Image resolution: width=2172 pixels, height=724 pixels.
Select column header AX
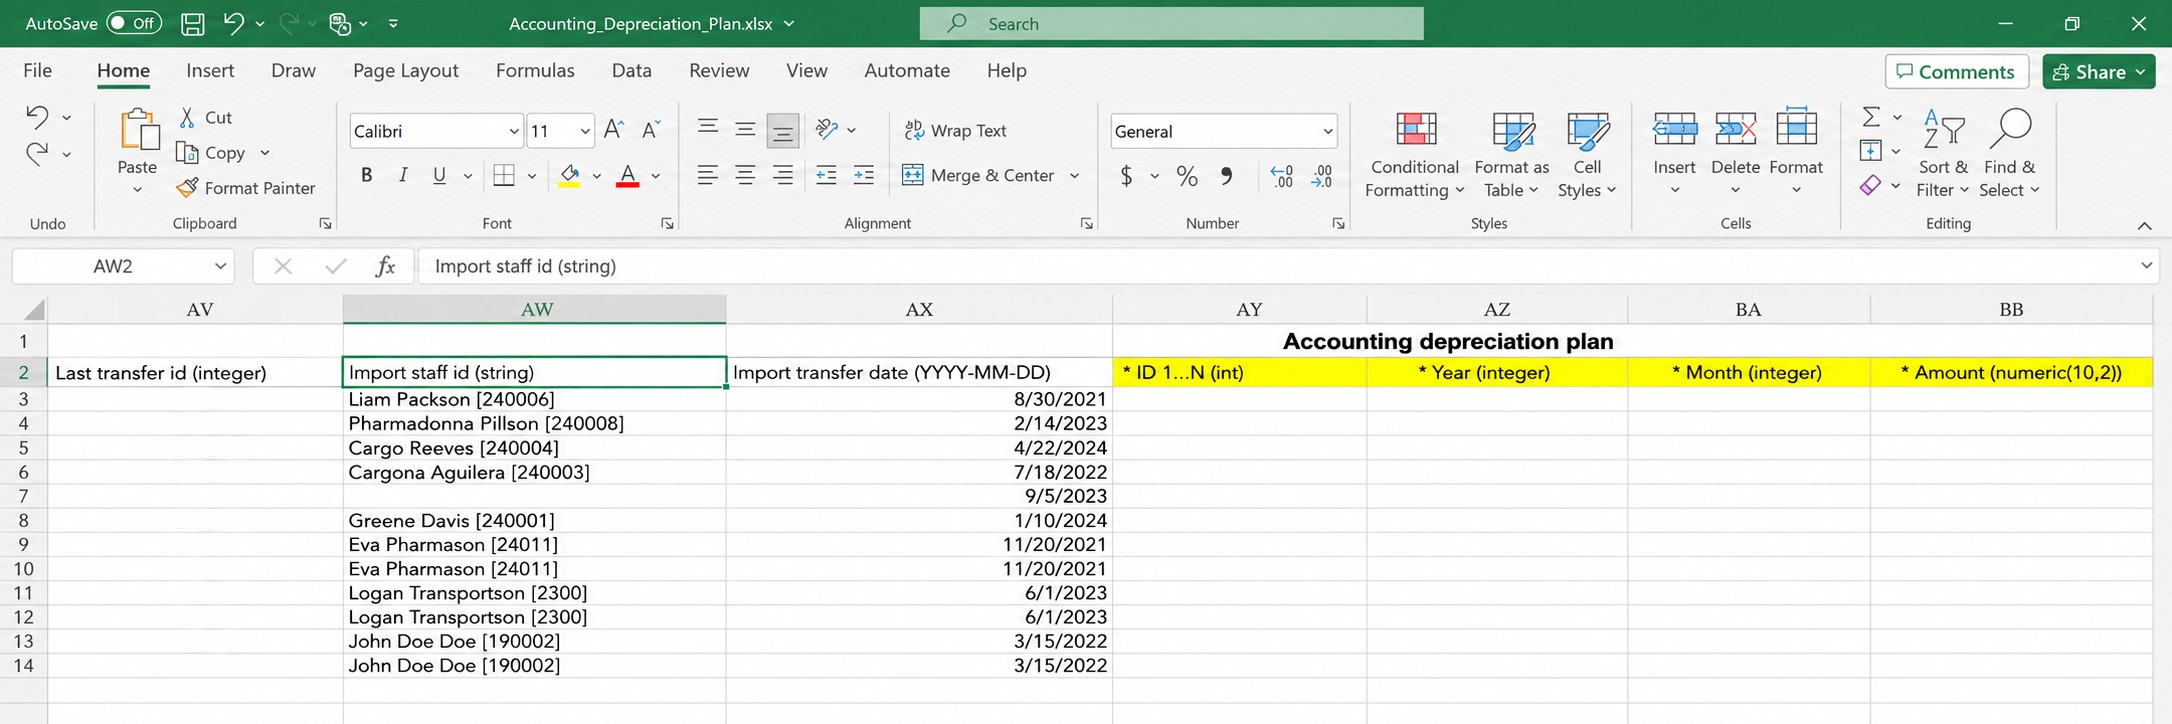919,309
